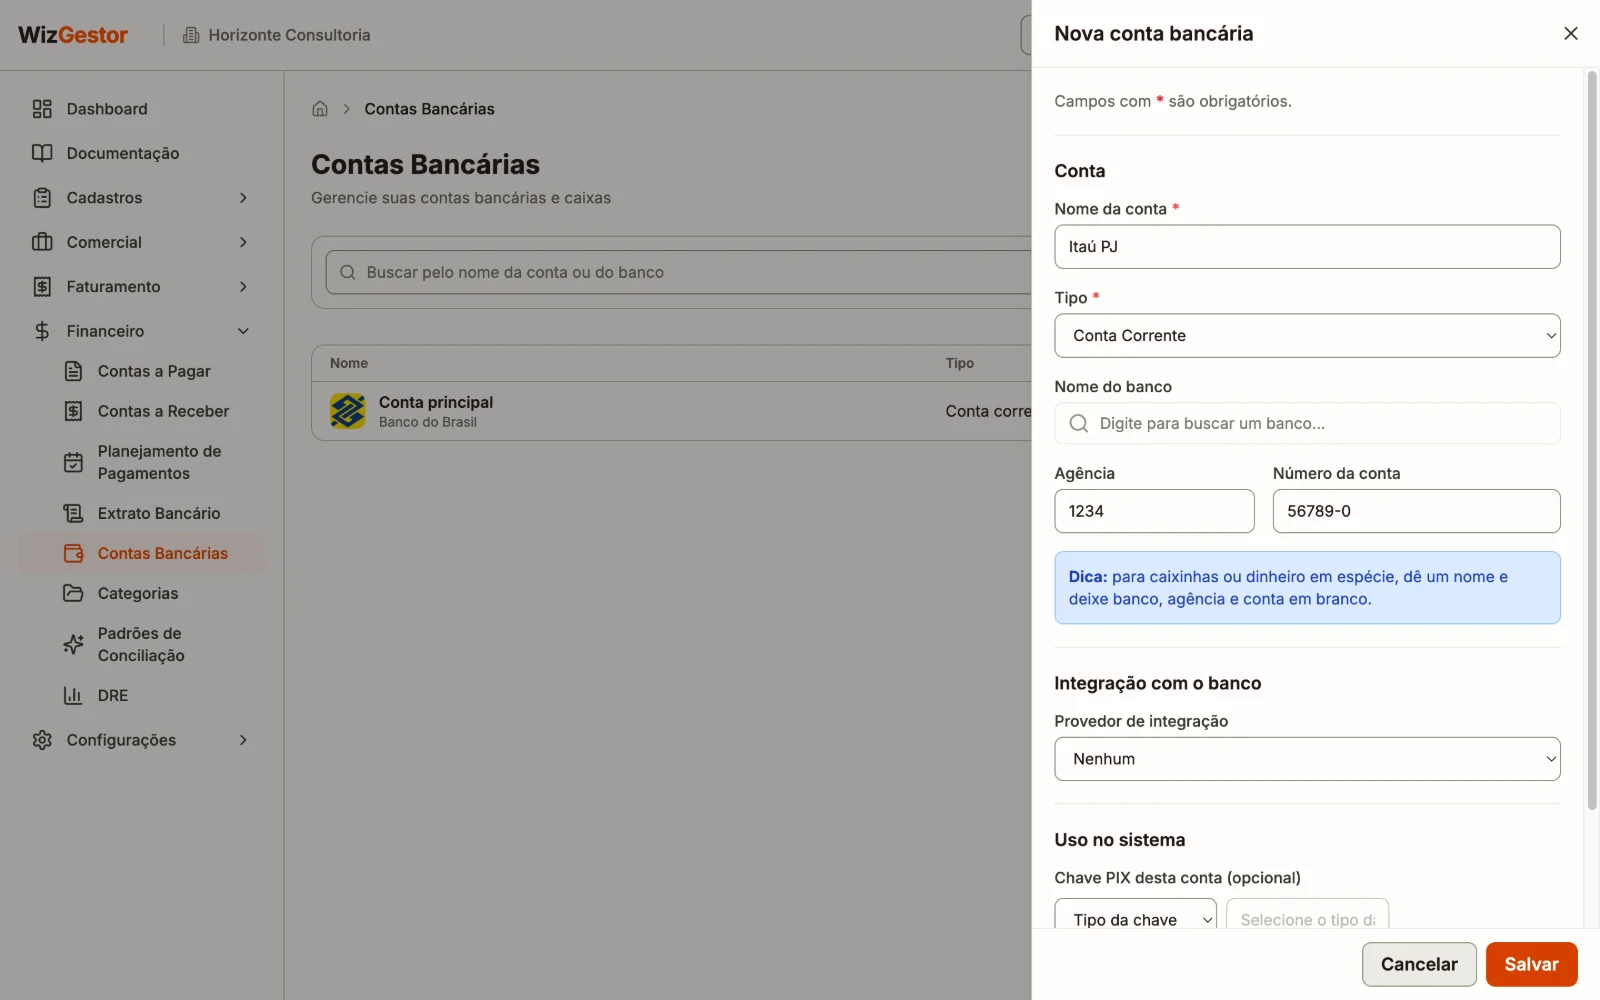Click the Documentação book icon

tap(42, 153)
